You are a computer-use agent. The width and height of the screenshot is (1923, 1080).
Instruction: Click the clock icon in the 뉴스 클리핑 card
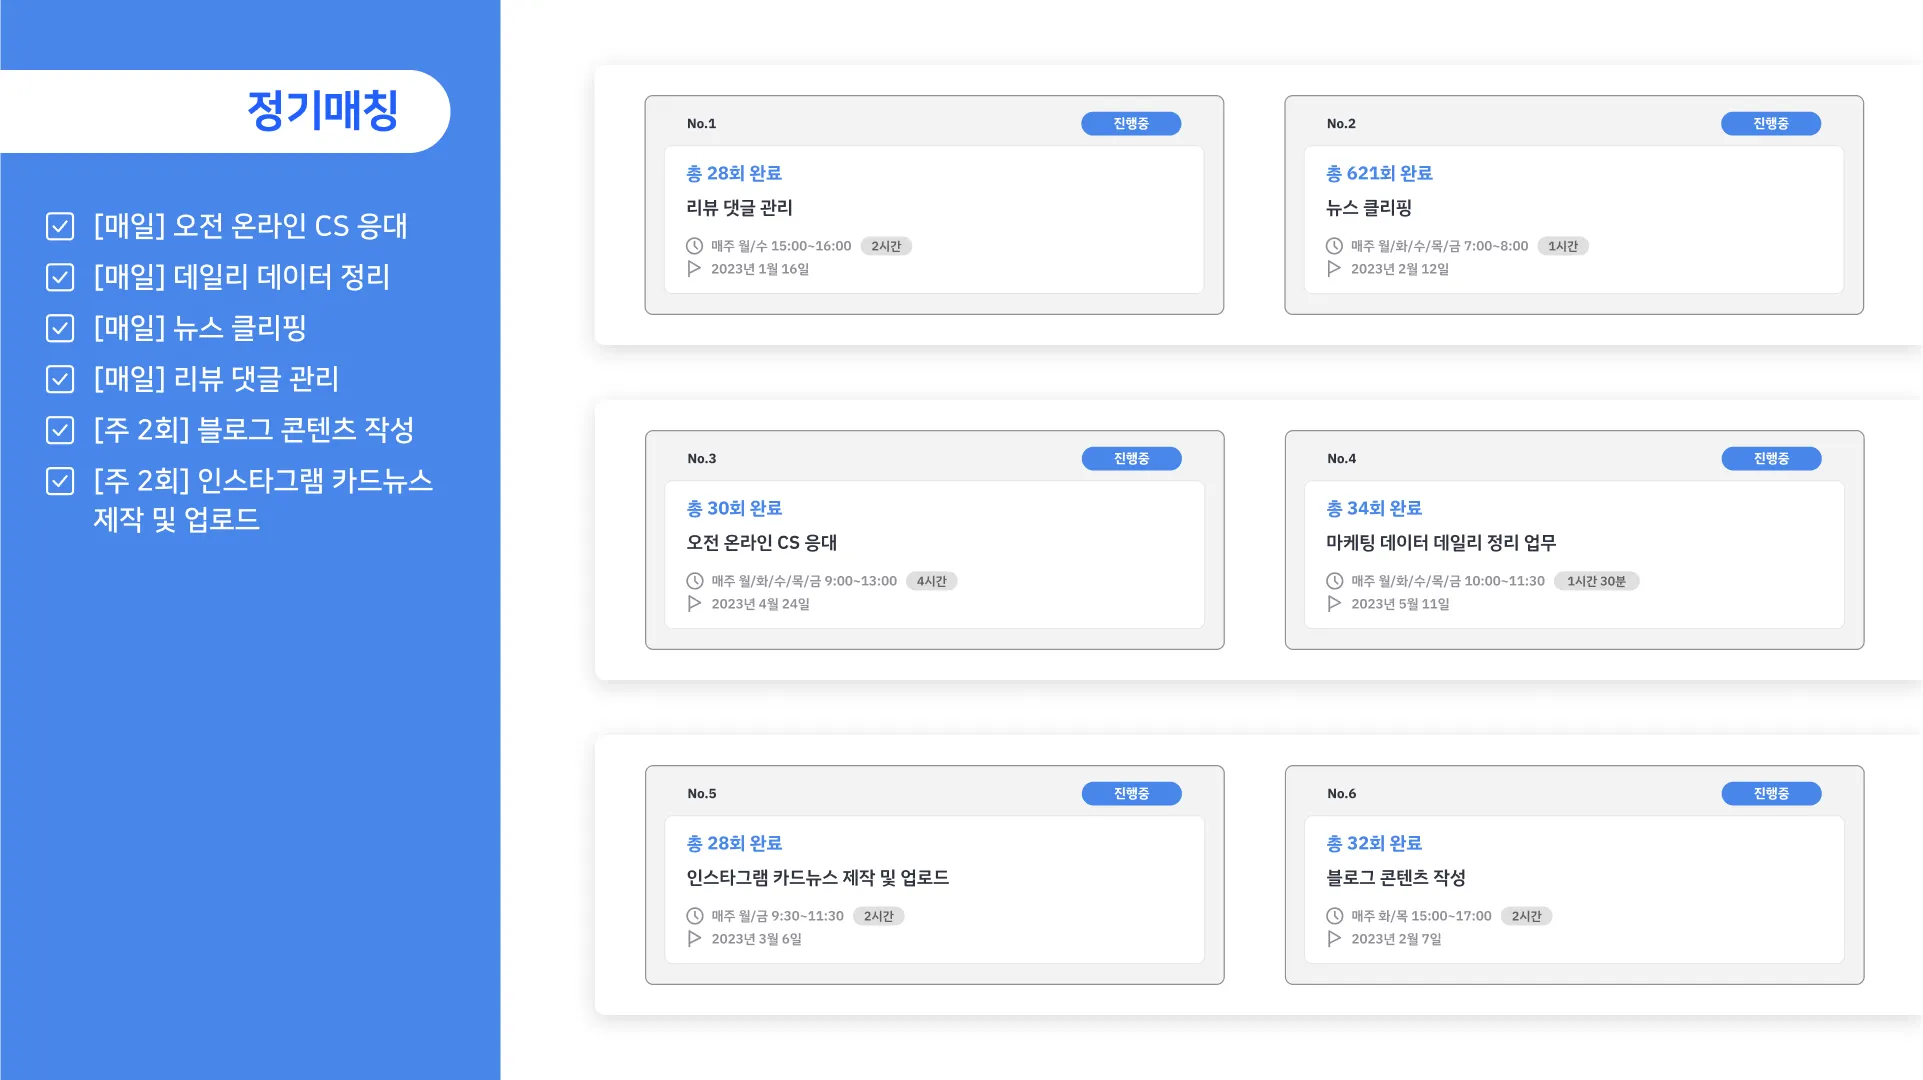pyautogui.click(x=1334, y=246)
